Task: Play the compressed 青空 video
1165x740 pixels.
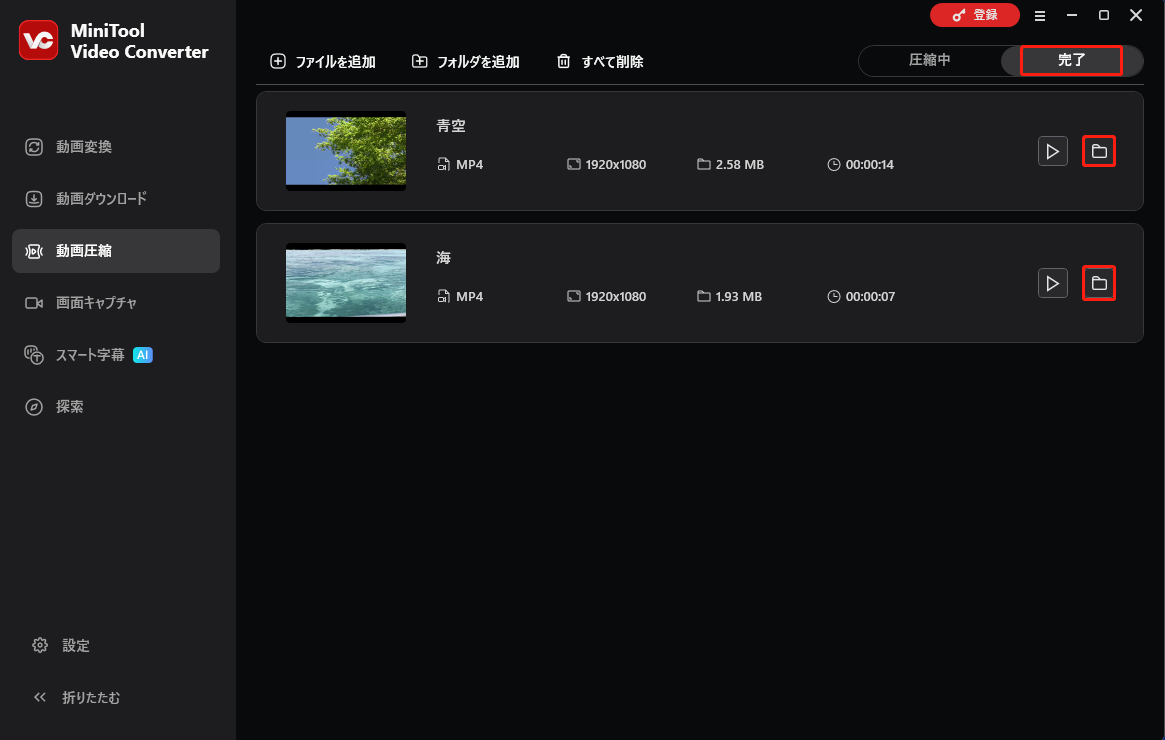Action: [1052, 151]
